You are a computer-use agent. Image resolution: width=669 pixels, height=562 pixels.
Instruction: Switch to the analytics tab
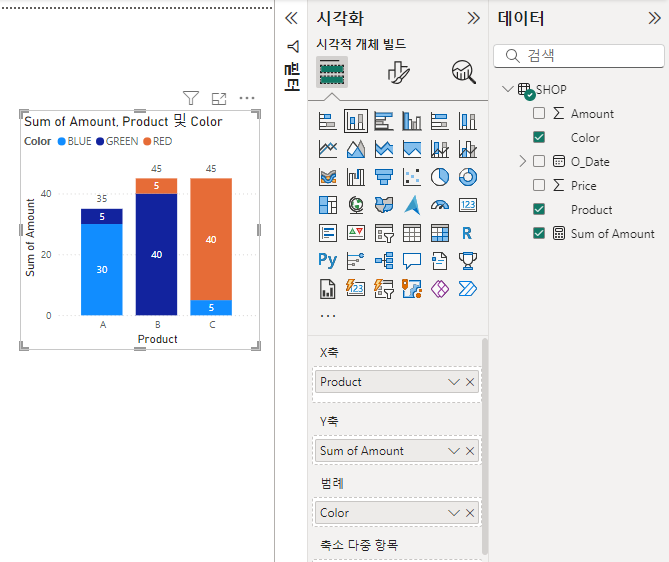point(464,72)
